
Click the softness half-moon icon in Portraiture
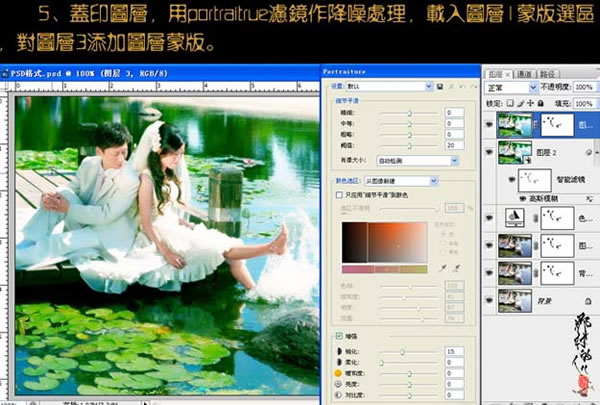click(339, 362)
